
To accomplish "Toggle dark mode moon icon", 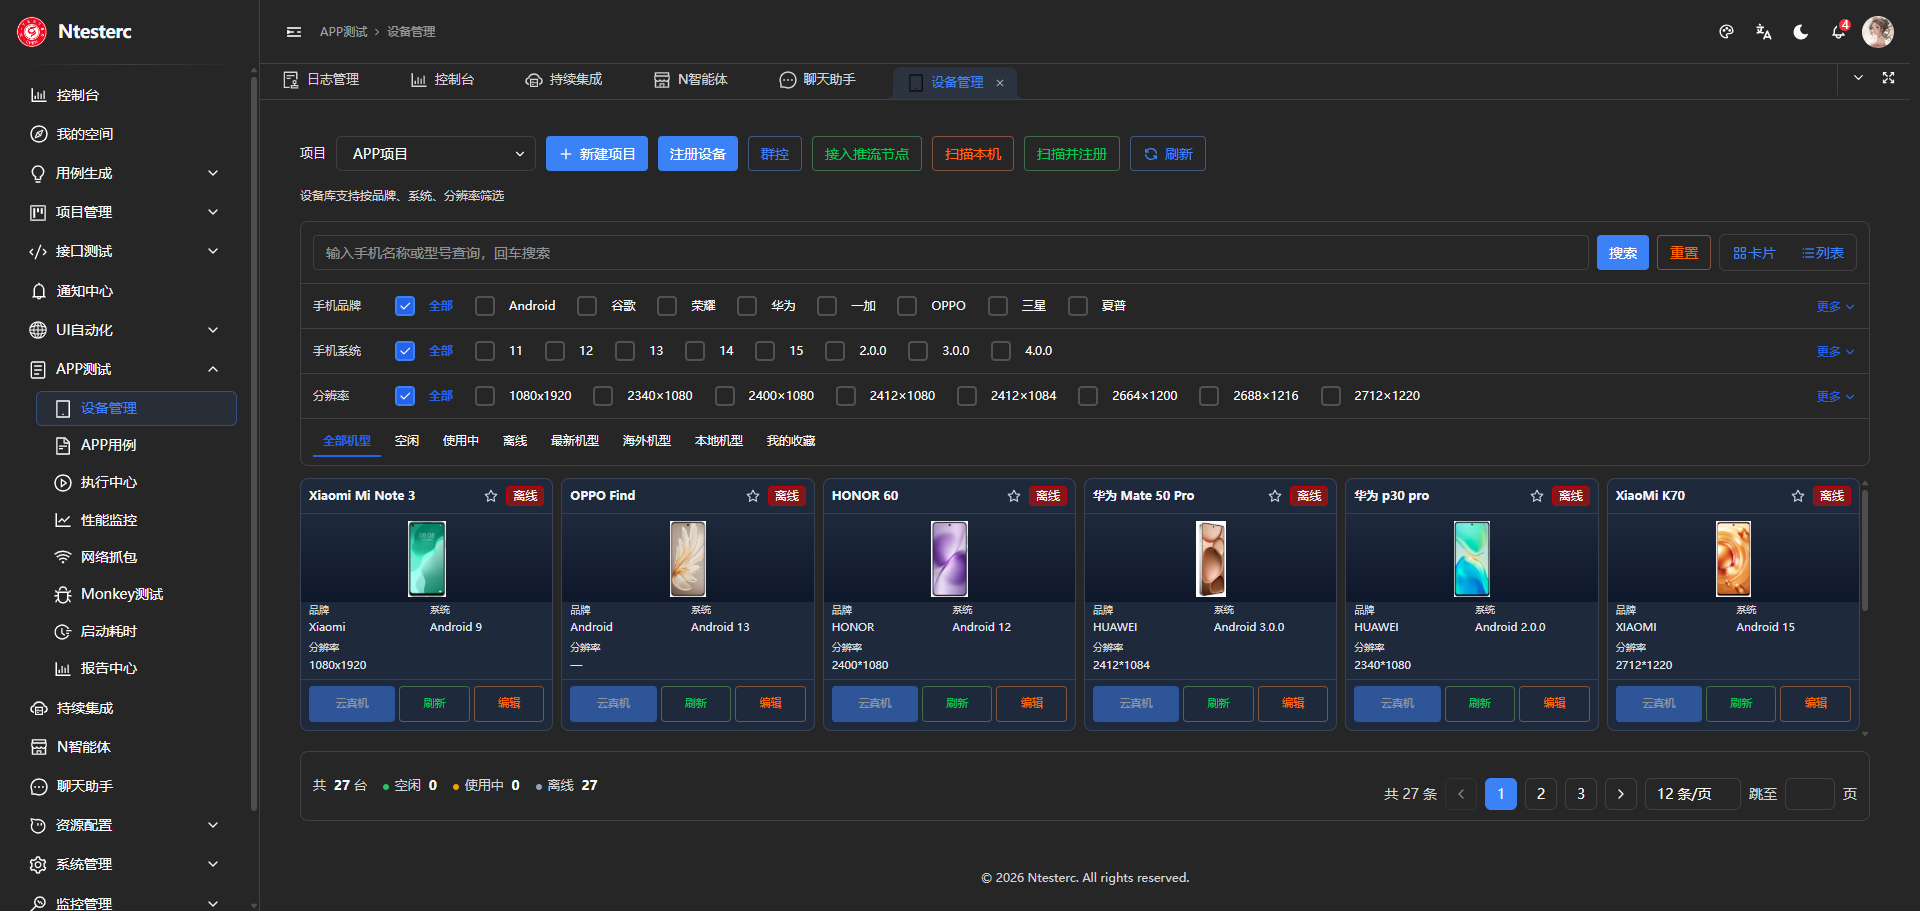I will (x=1801, y=32).
